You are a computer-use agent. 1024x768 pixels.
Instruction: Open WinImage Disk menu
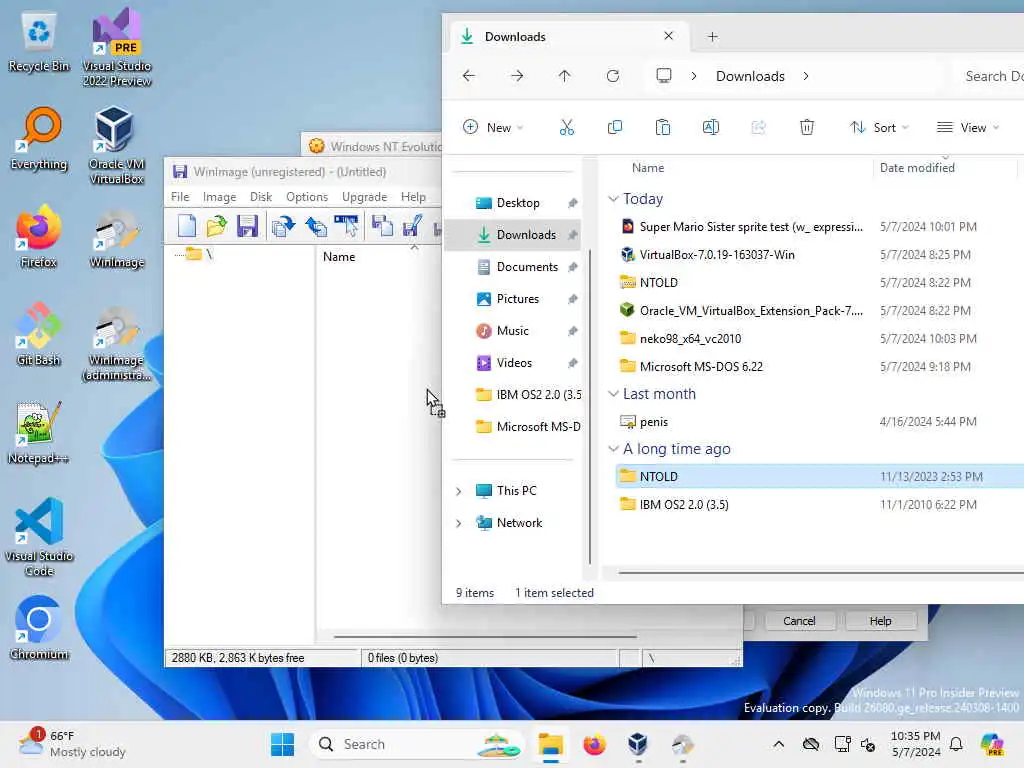point(261,197)
